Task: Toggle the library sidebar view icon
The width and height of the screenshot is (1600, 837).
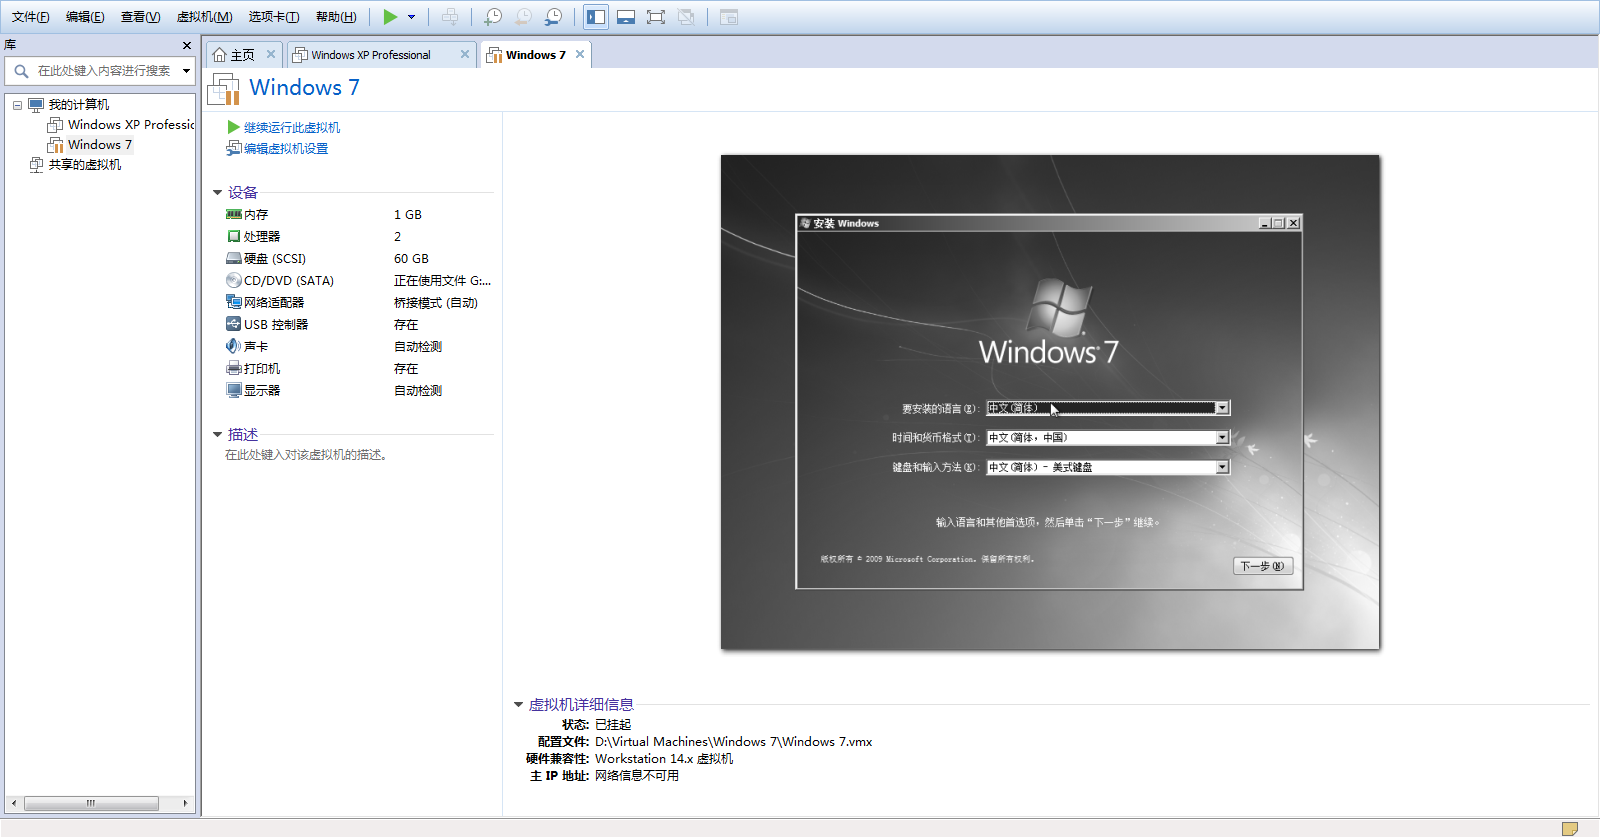Action: (x=596, y=17)
